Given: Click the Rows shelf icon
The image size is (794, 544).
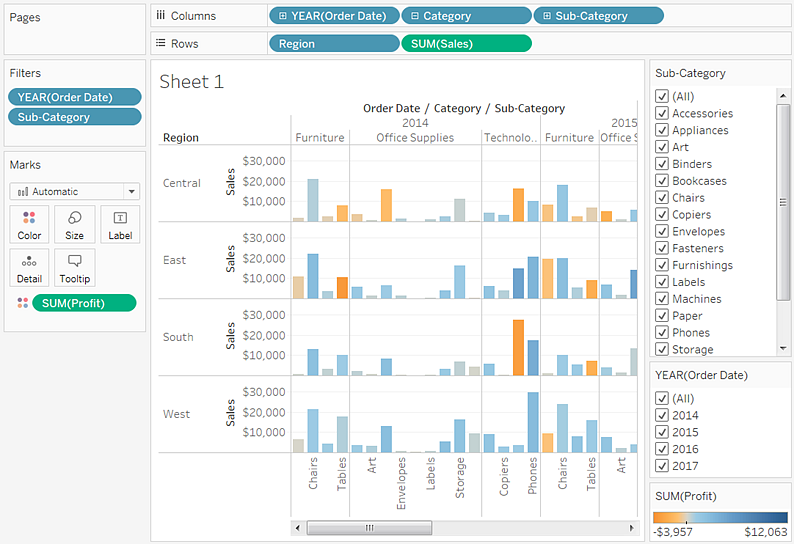Looking at the screenshot, I should tap(160, 43).
